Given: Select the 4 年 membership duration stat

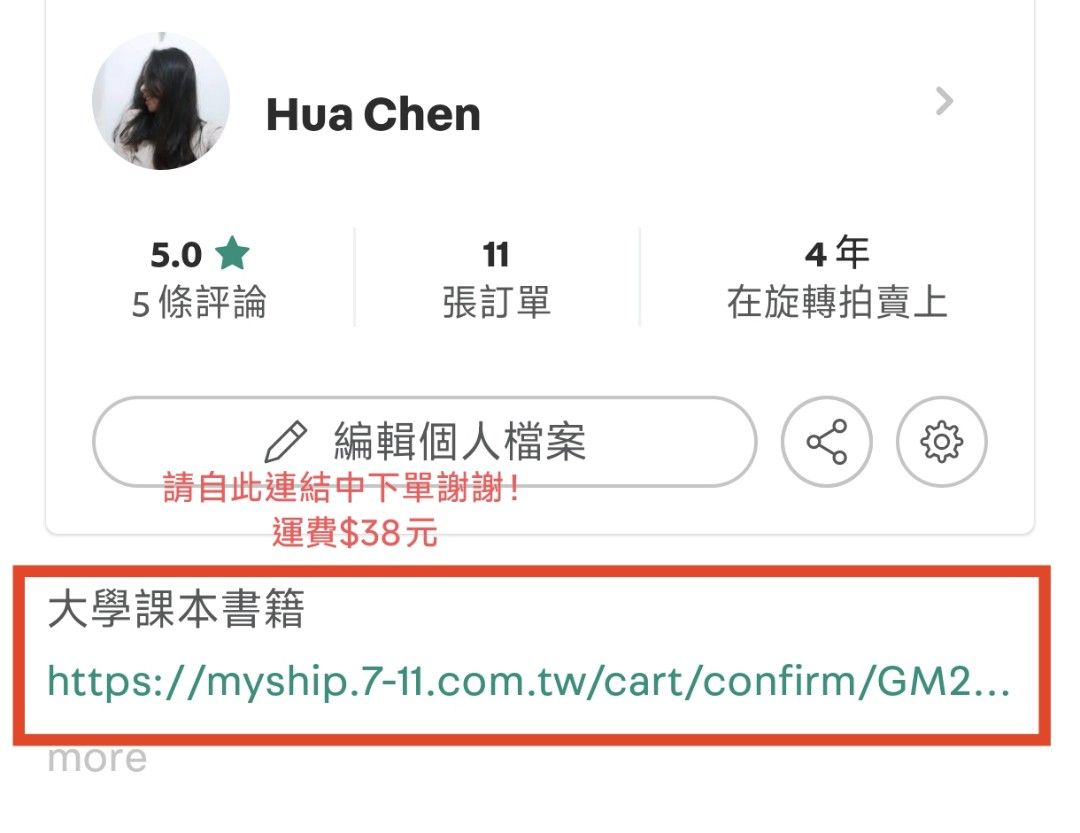Looking at the screenshot, I should point(837,252).
